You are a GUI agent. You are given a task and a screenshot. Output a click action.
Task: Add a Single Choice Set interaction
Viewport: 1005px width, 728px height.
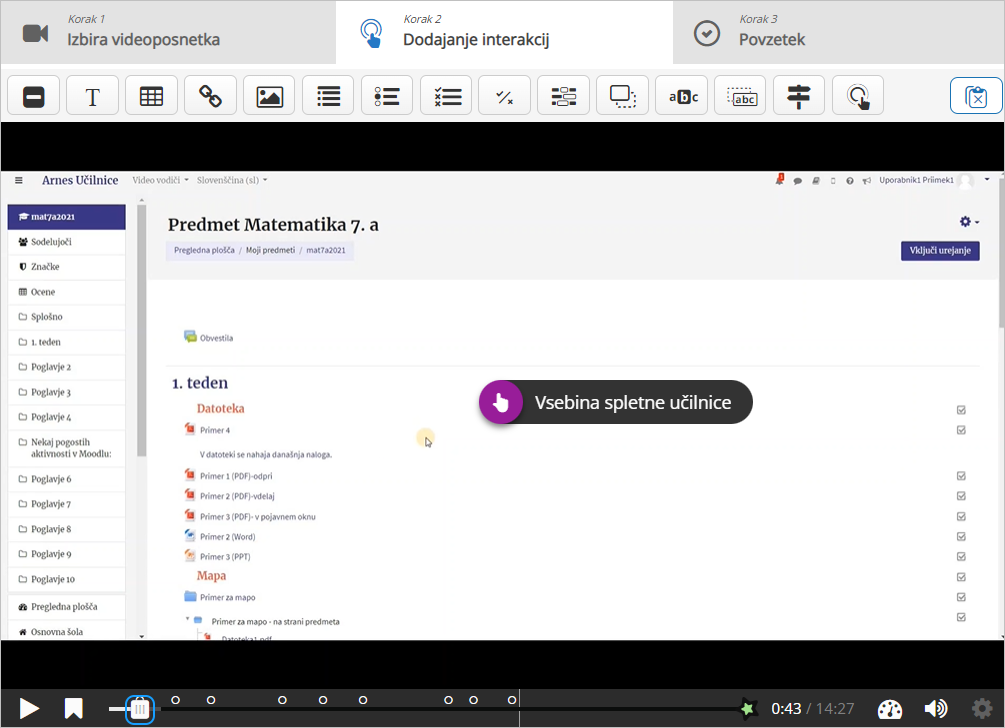tap(387, 95)
